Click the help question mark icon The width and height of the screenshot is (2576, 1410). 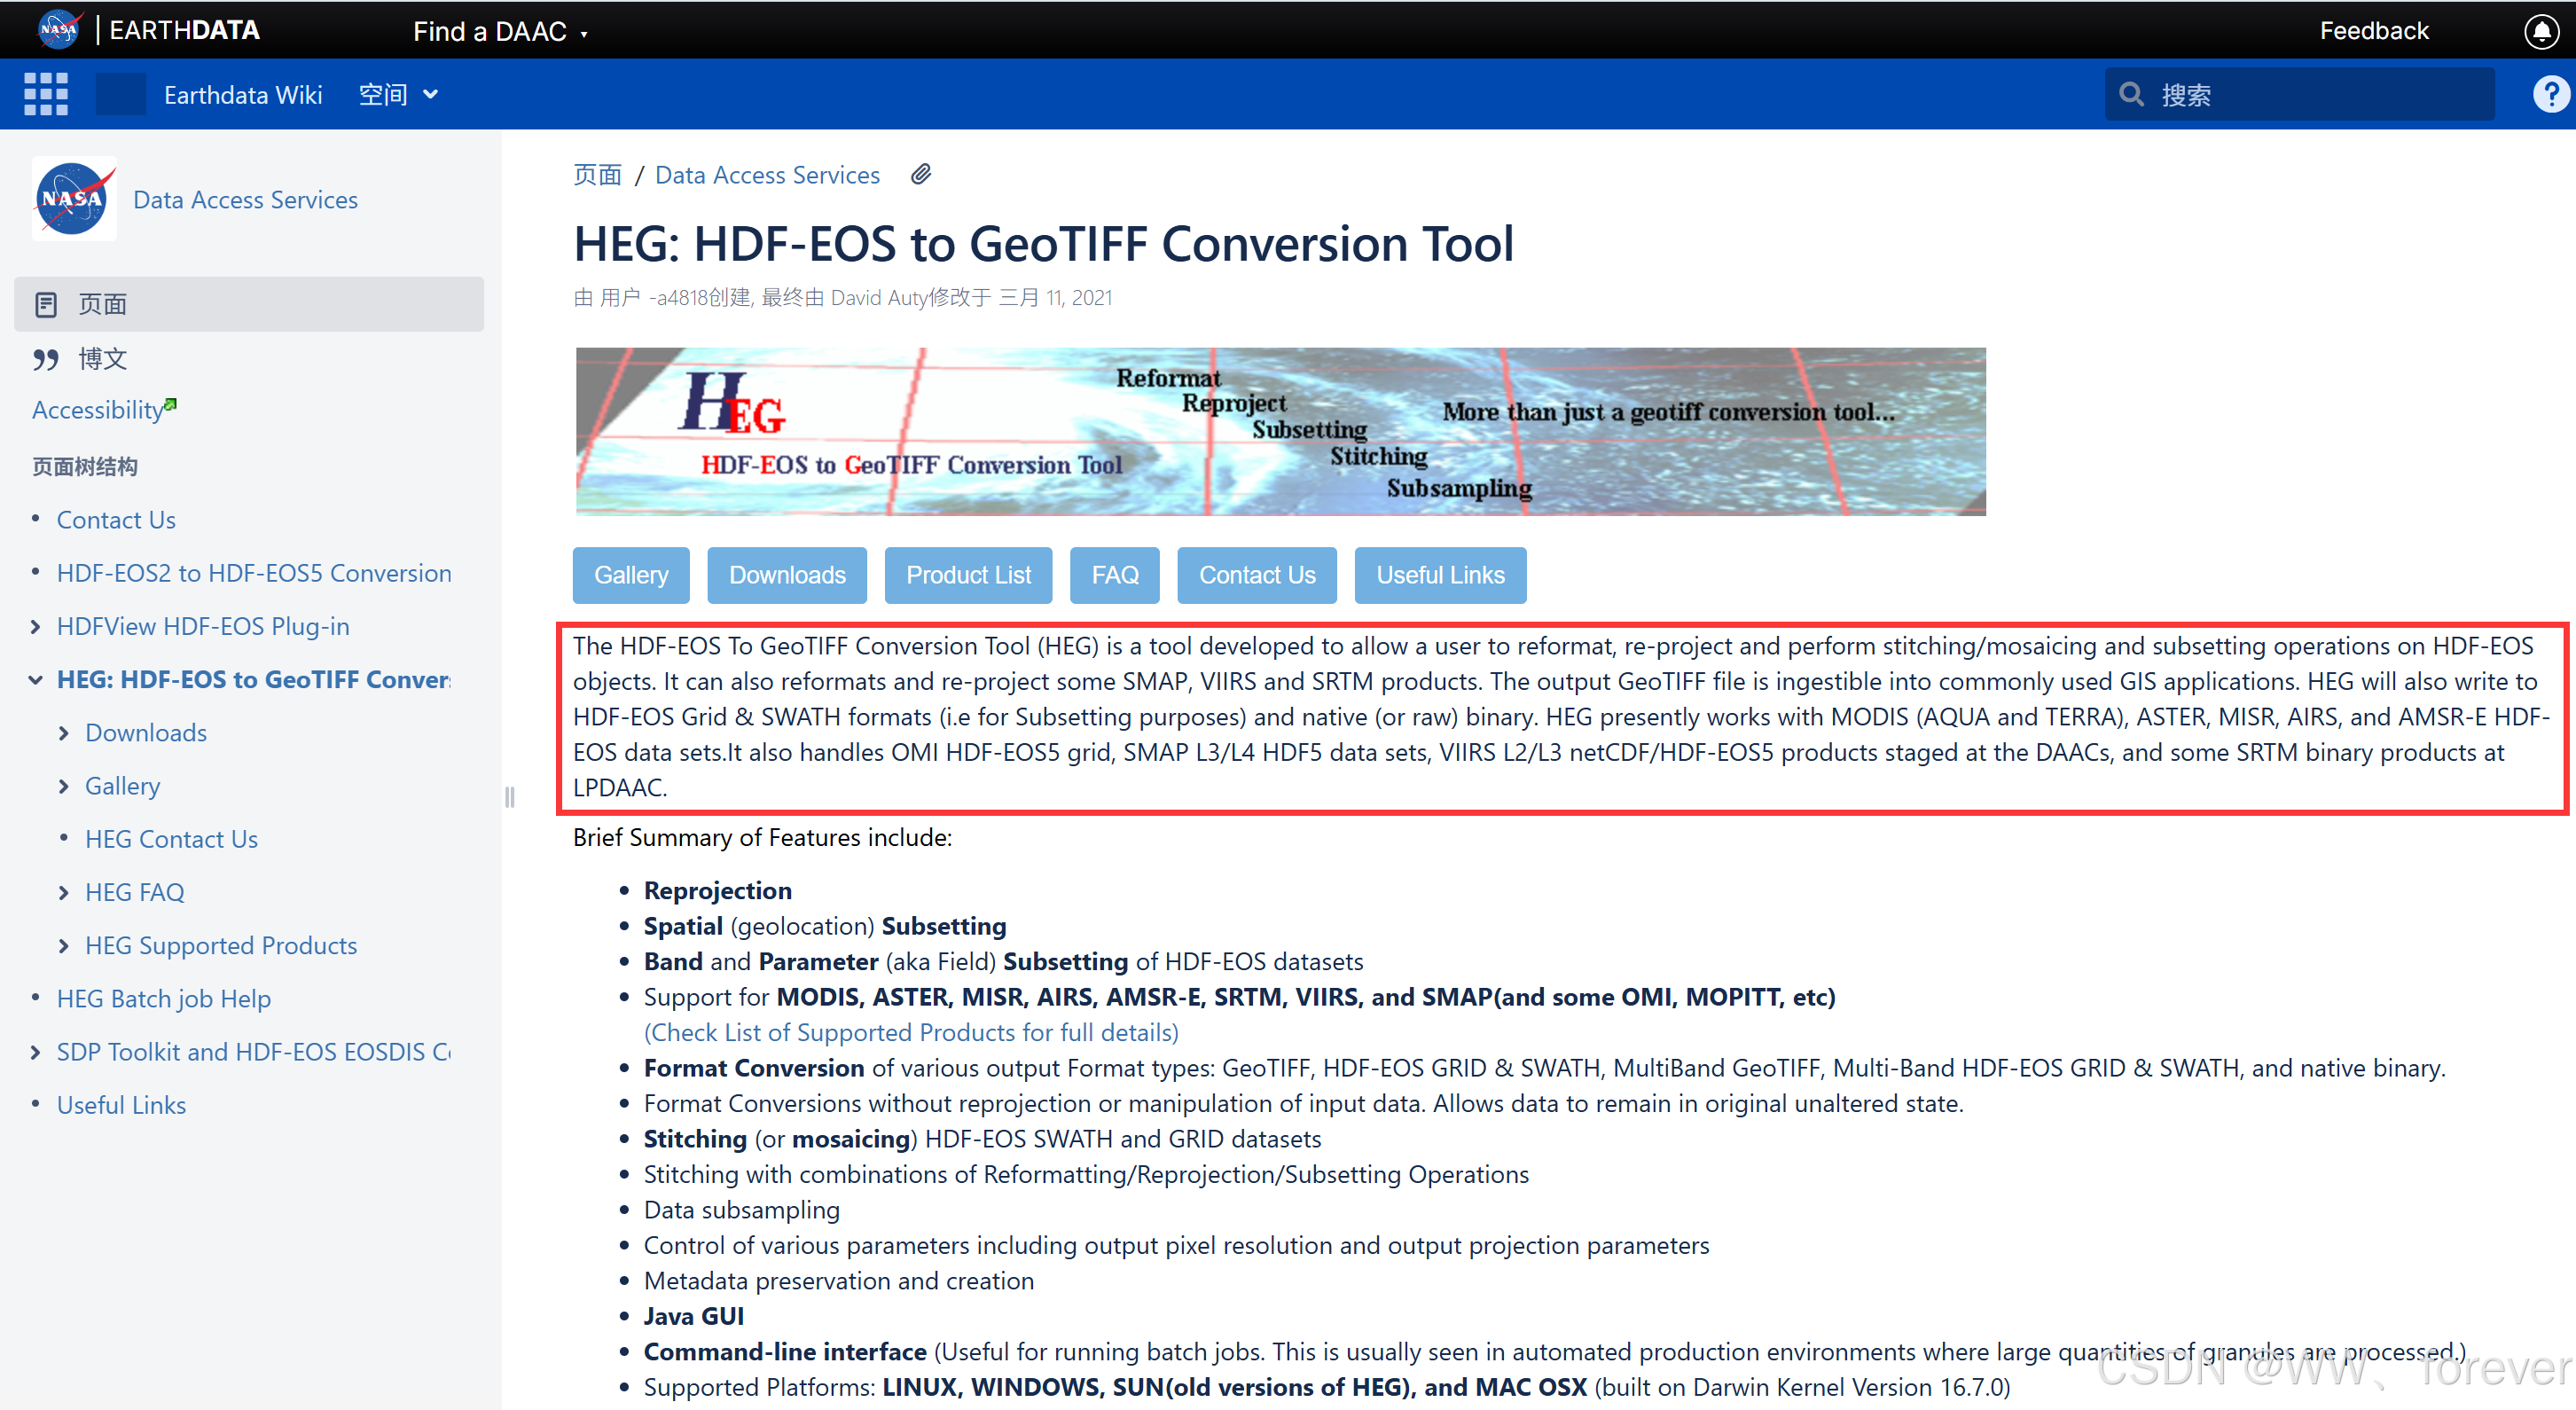click(2550, 93)
